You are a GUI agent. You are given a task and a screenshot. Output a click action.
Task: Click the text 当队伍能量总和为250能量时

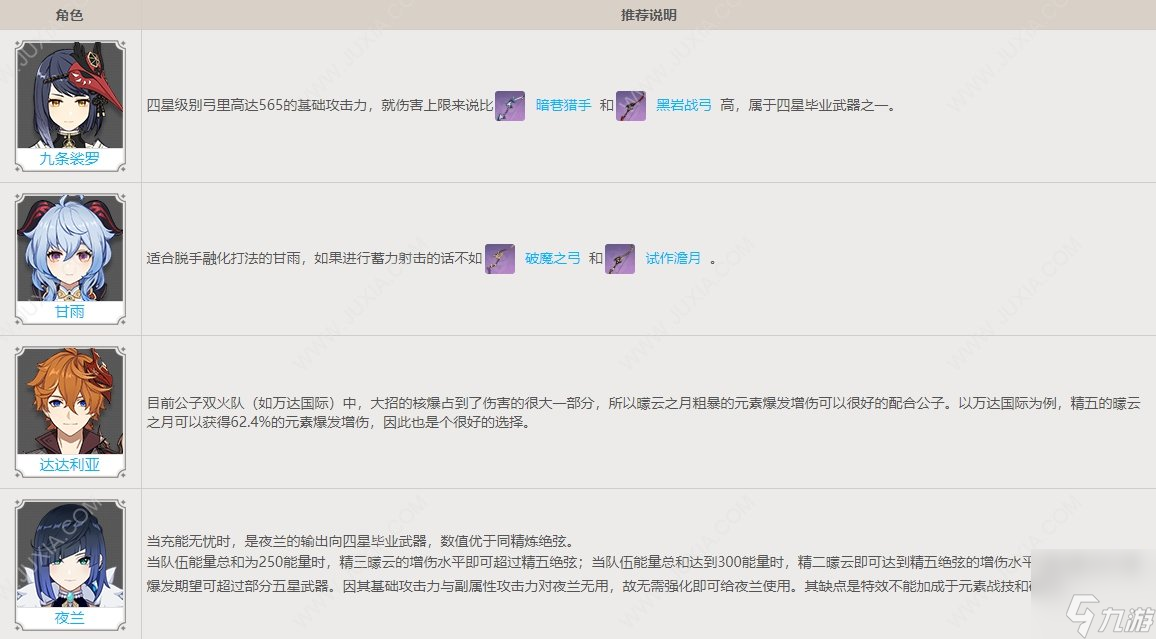pyautogui.click(x=239, y=562)
